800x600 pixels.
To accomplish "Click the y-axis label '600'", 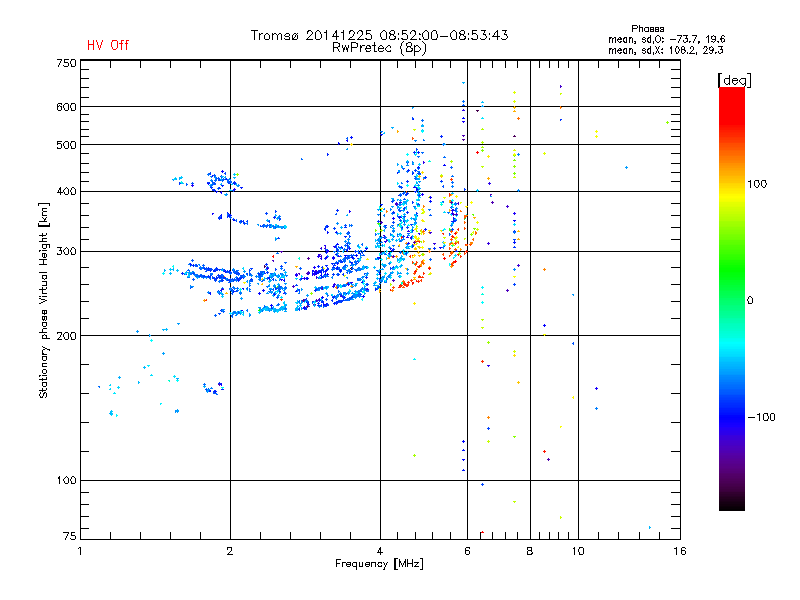I will (x=66, y=107).
